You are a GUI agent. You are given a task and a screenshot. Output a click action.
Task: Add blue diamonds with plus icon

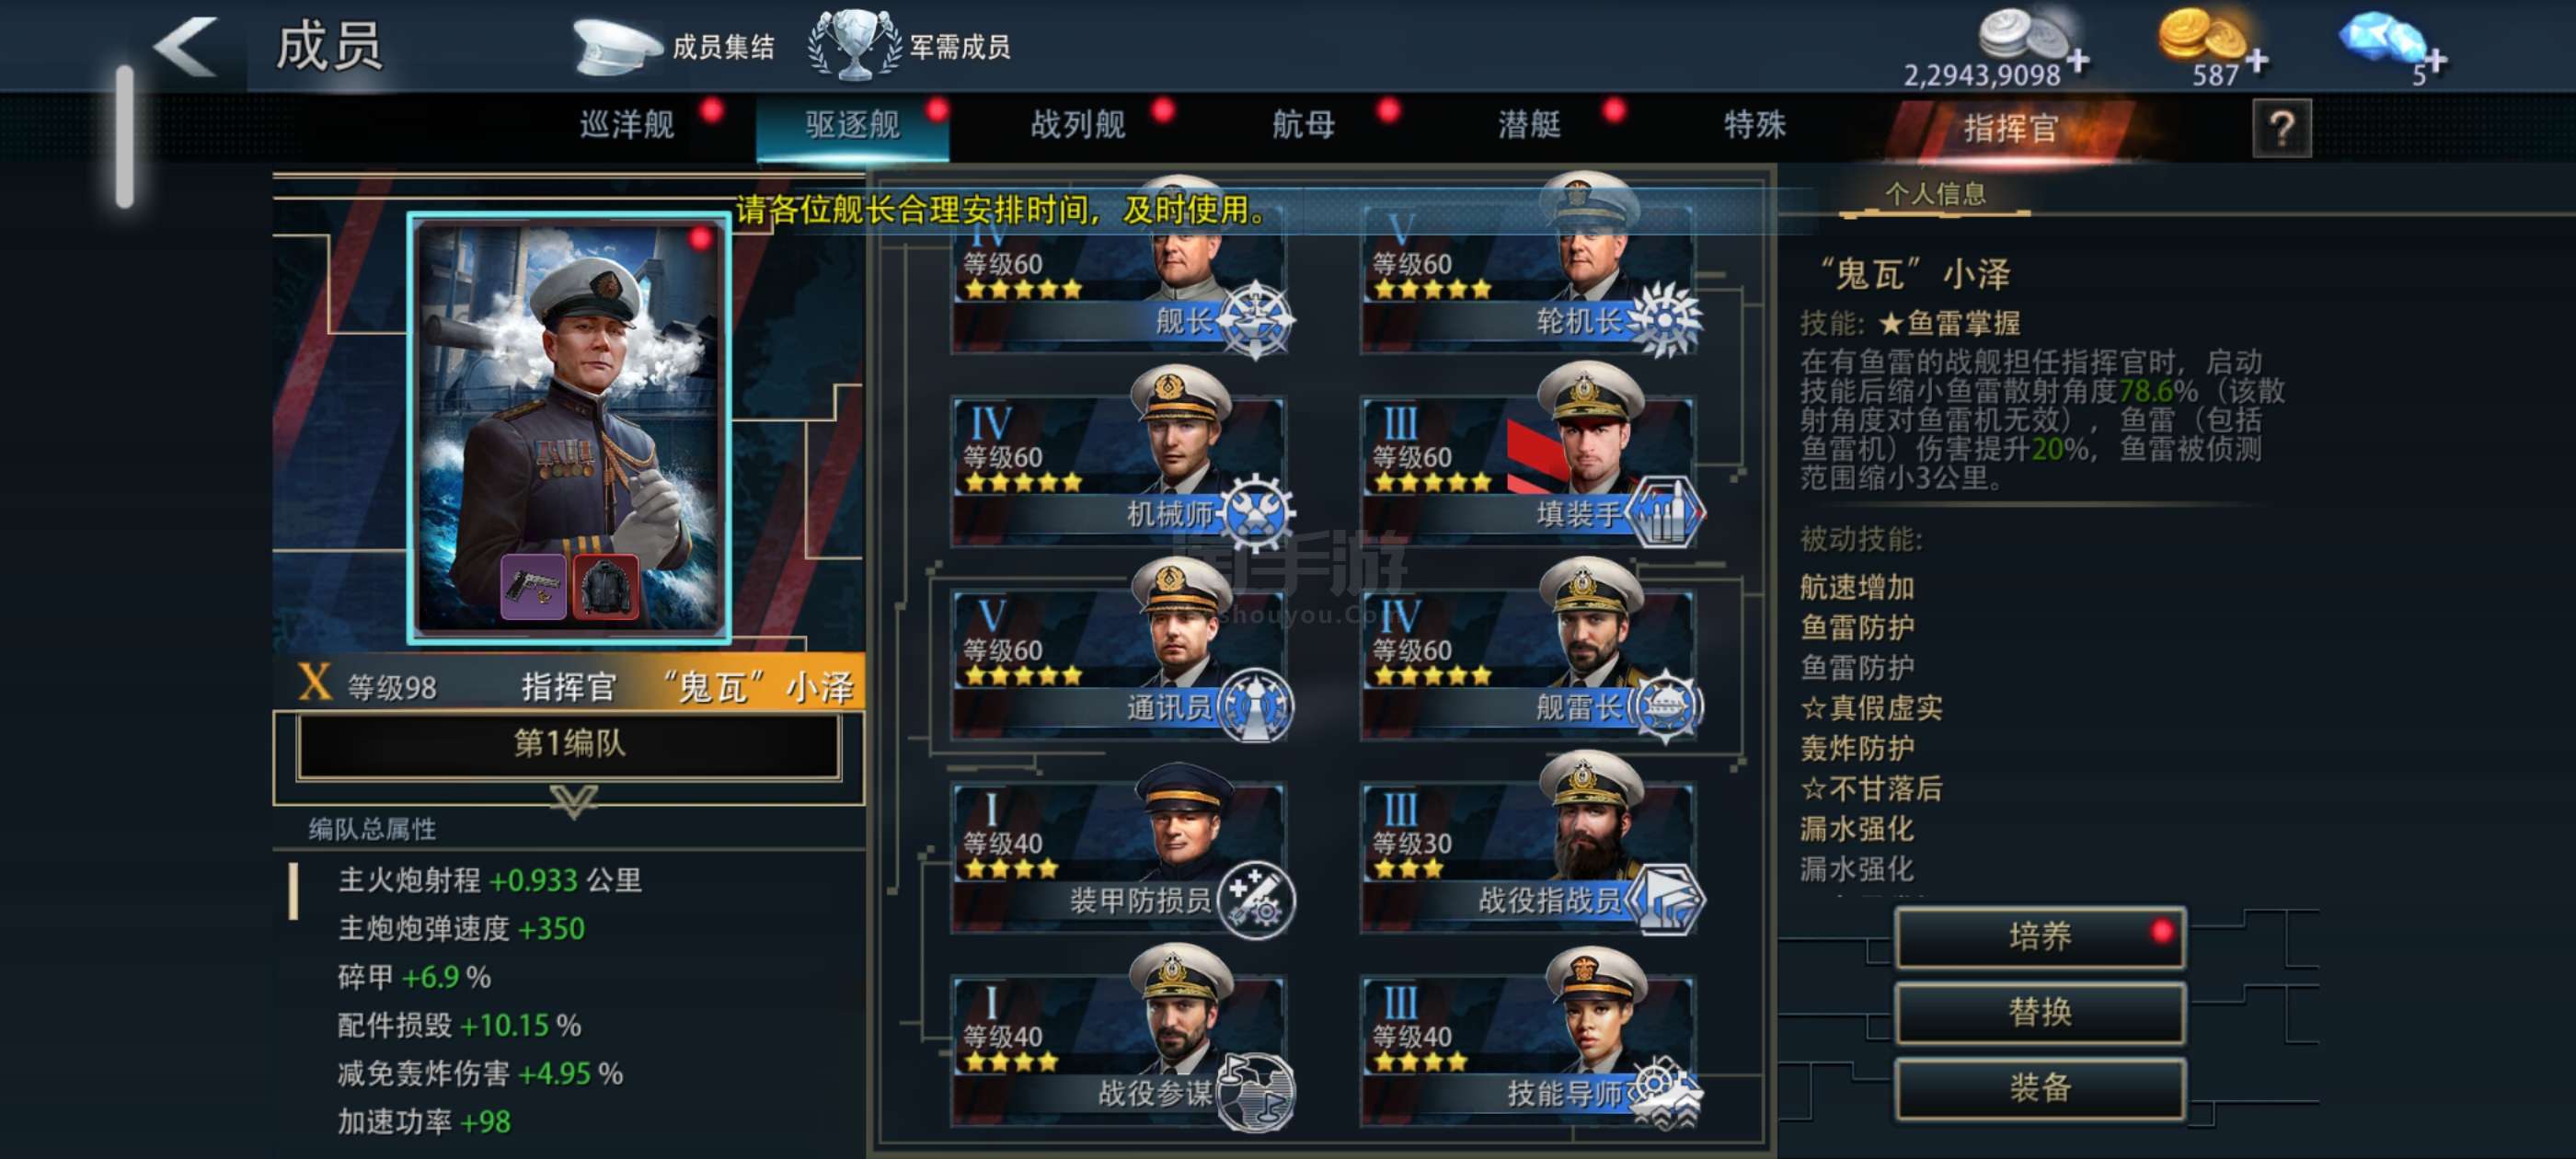coord(2436,62)
